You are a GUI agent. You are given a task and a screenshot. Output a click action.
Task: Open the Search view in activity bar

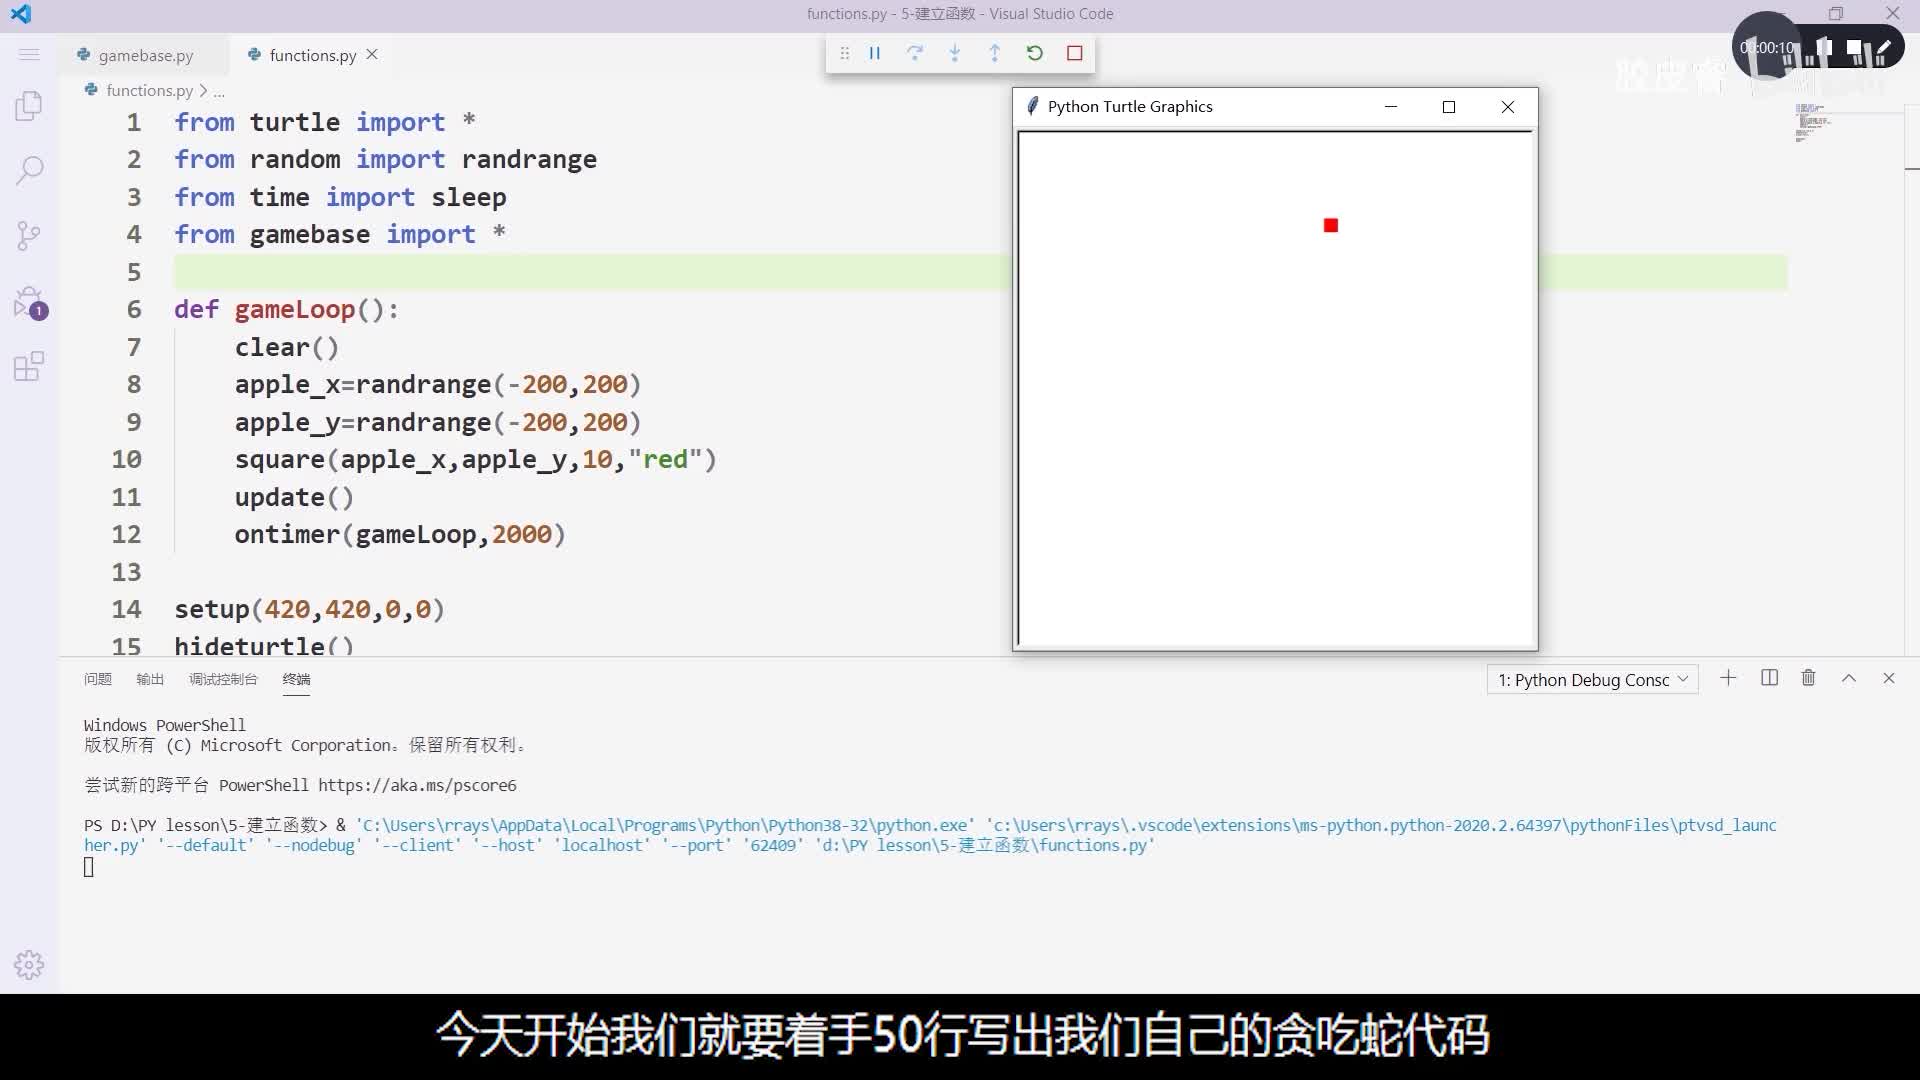(x=29, y=170)
